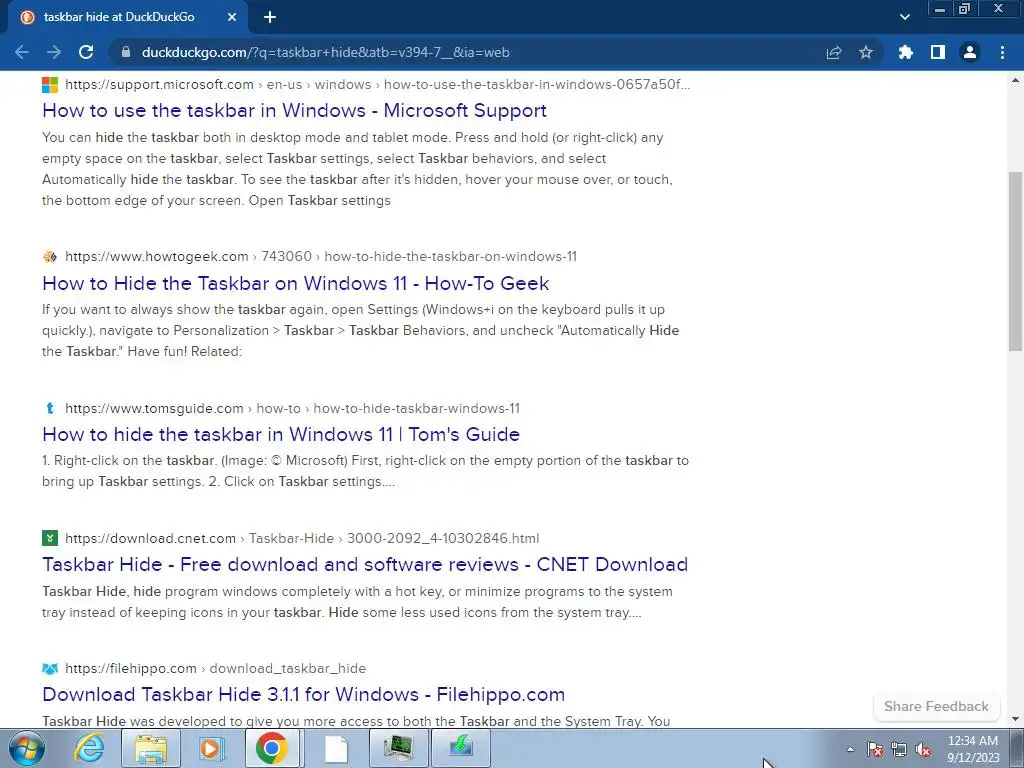This screenshot has width=1024, height=768.
Task: Open the system monitor taskbar item
Action: click(x=398, y=748)
